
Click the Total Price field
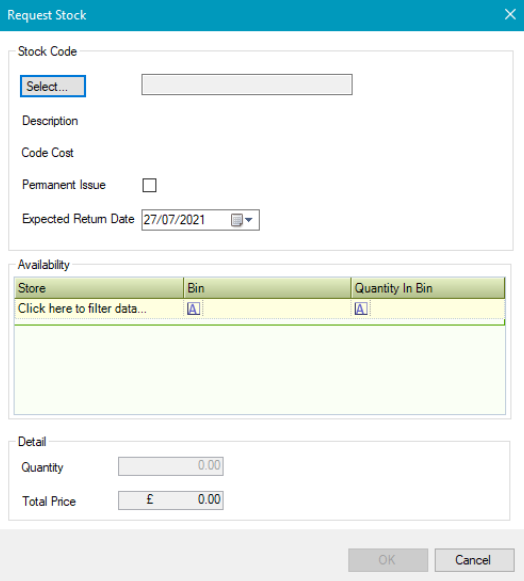tap(171, 500)
